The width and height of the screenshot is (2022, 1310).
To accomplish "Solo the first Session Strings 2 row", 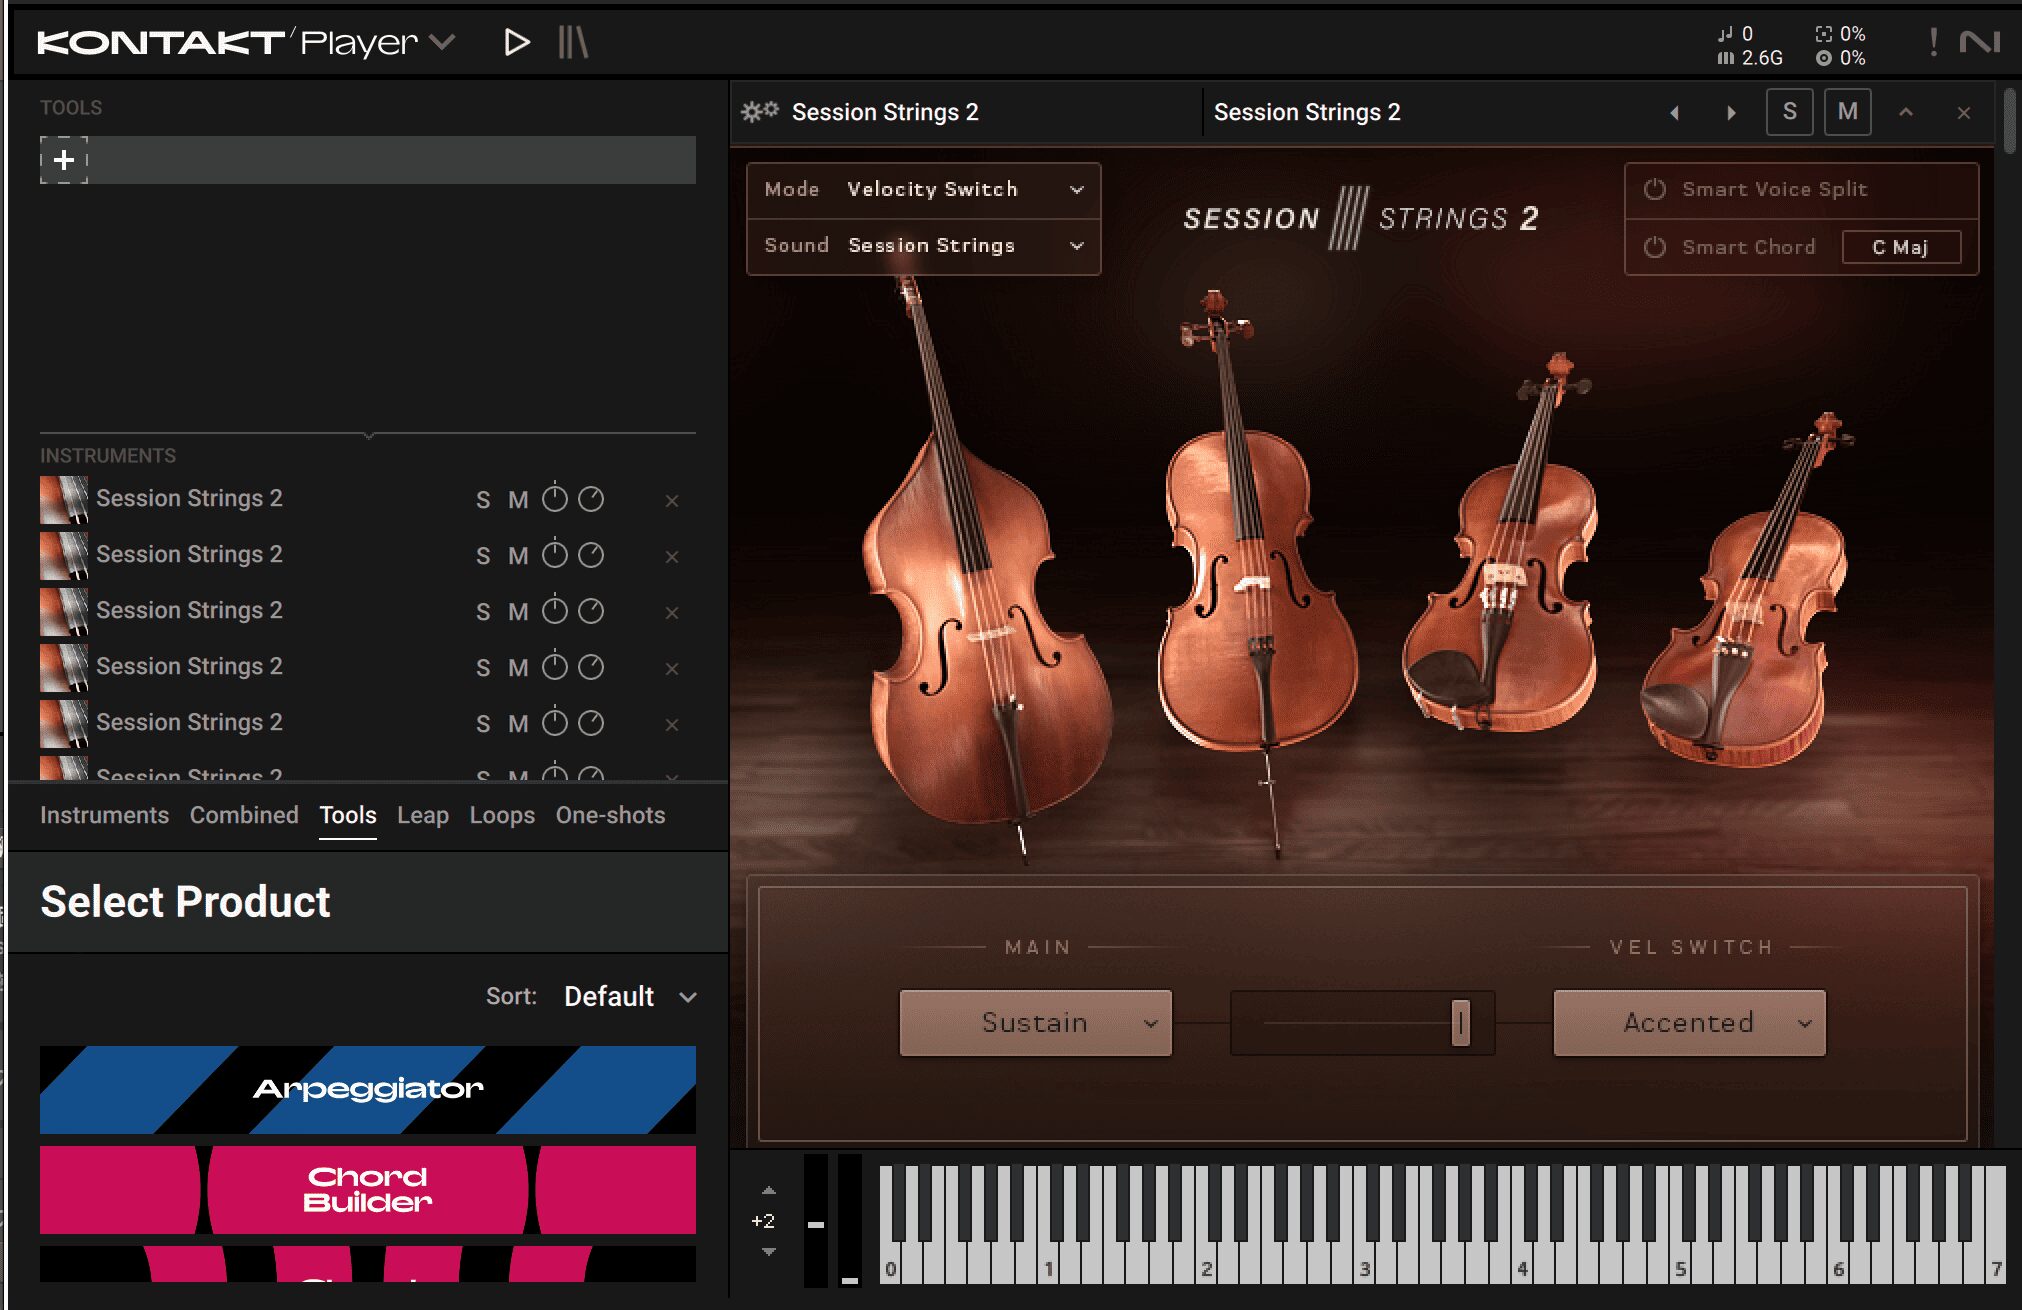I will point(483,500).
